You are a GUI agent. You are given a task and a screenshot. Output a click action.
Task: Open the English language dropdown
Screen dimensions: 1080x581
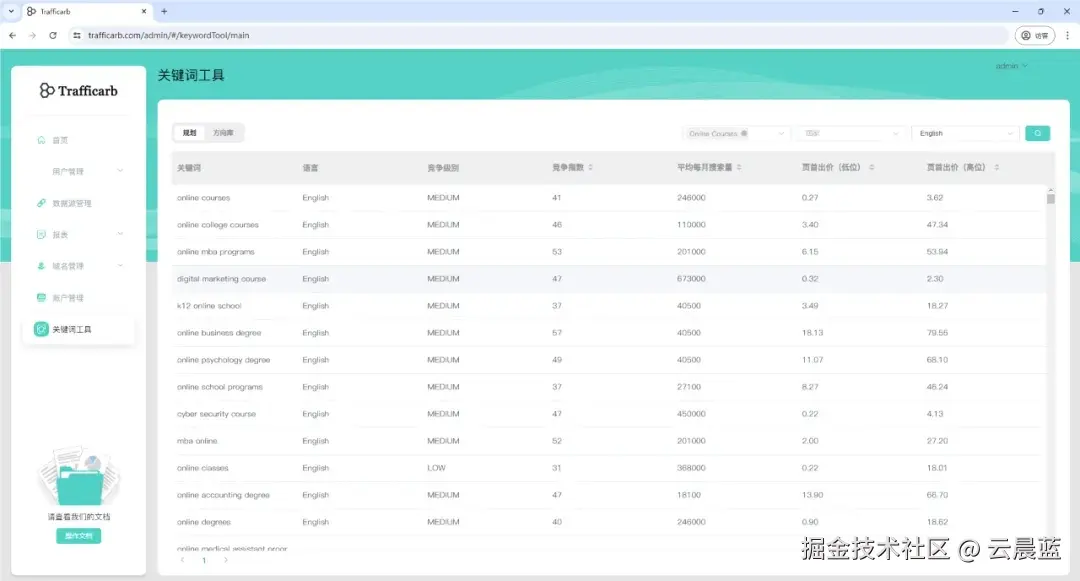pos(965,134)
